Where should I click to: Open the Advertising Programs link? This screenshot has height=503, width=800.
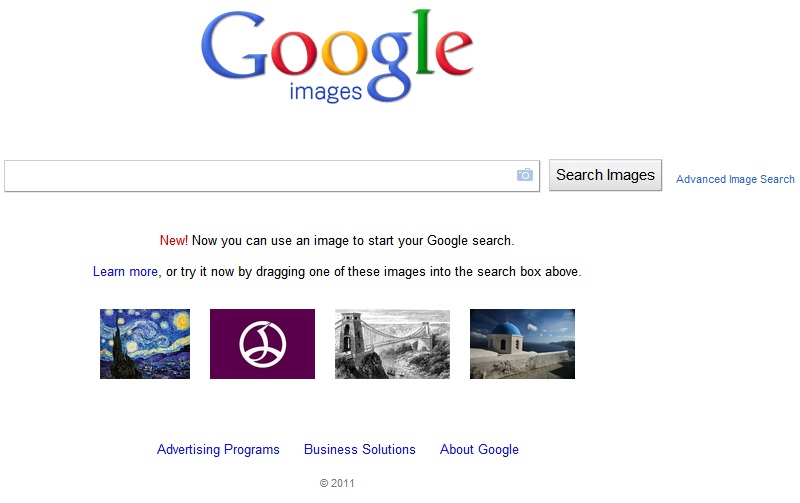coord(218,450)
